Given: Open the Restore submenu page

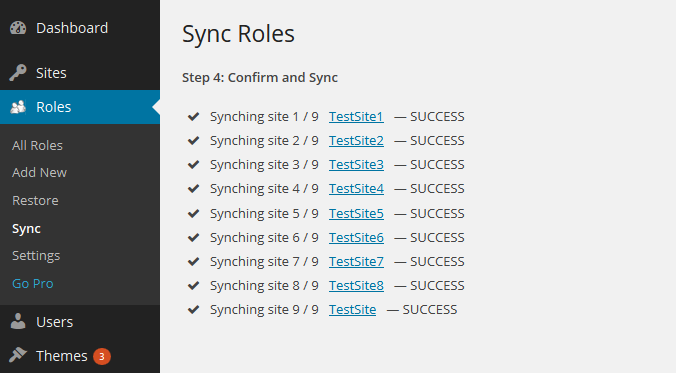Looking at the screenshot, I should tap(35, 201).
